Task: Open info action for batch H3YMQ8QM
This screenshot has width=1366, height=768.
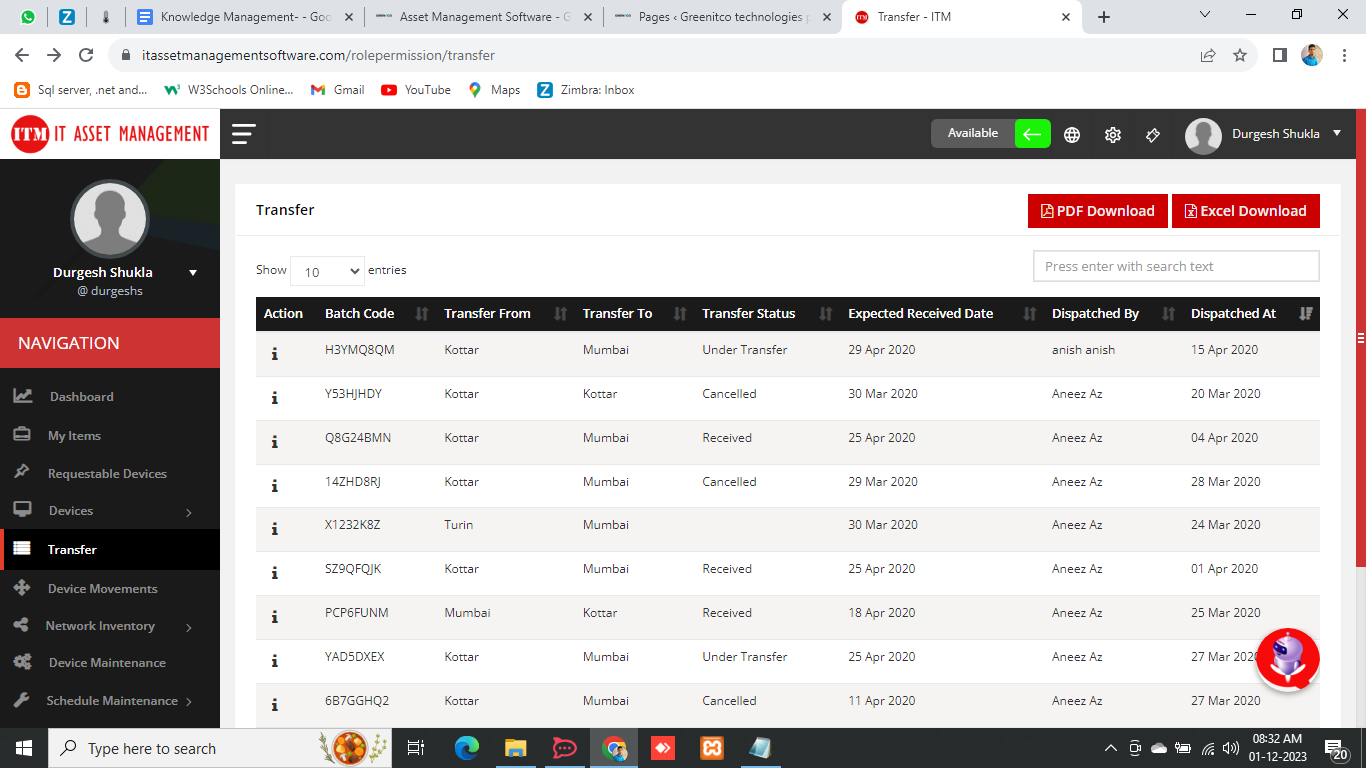Action: point(274,354)
